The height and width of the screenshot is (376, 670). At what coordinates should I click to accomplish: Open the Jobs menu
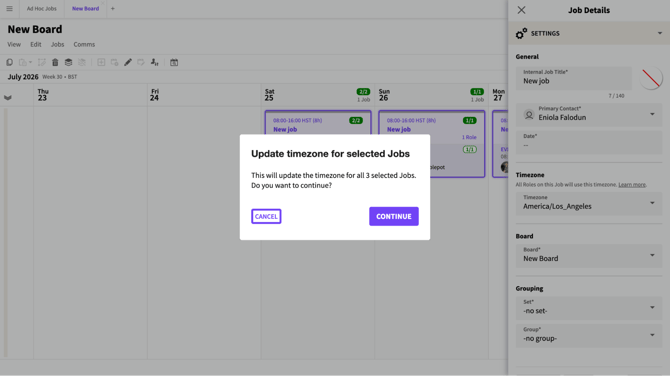click(57, 44)
